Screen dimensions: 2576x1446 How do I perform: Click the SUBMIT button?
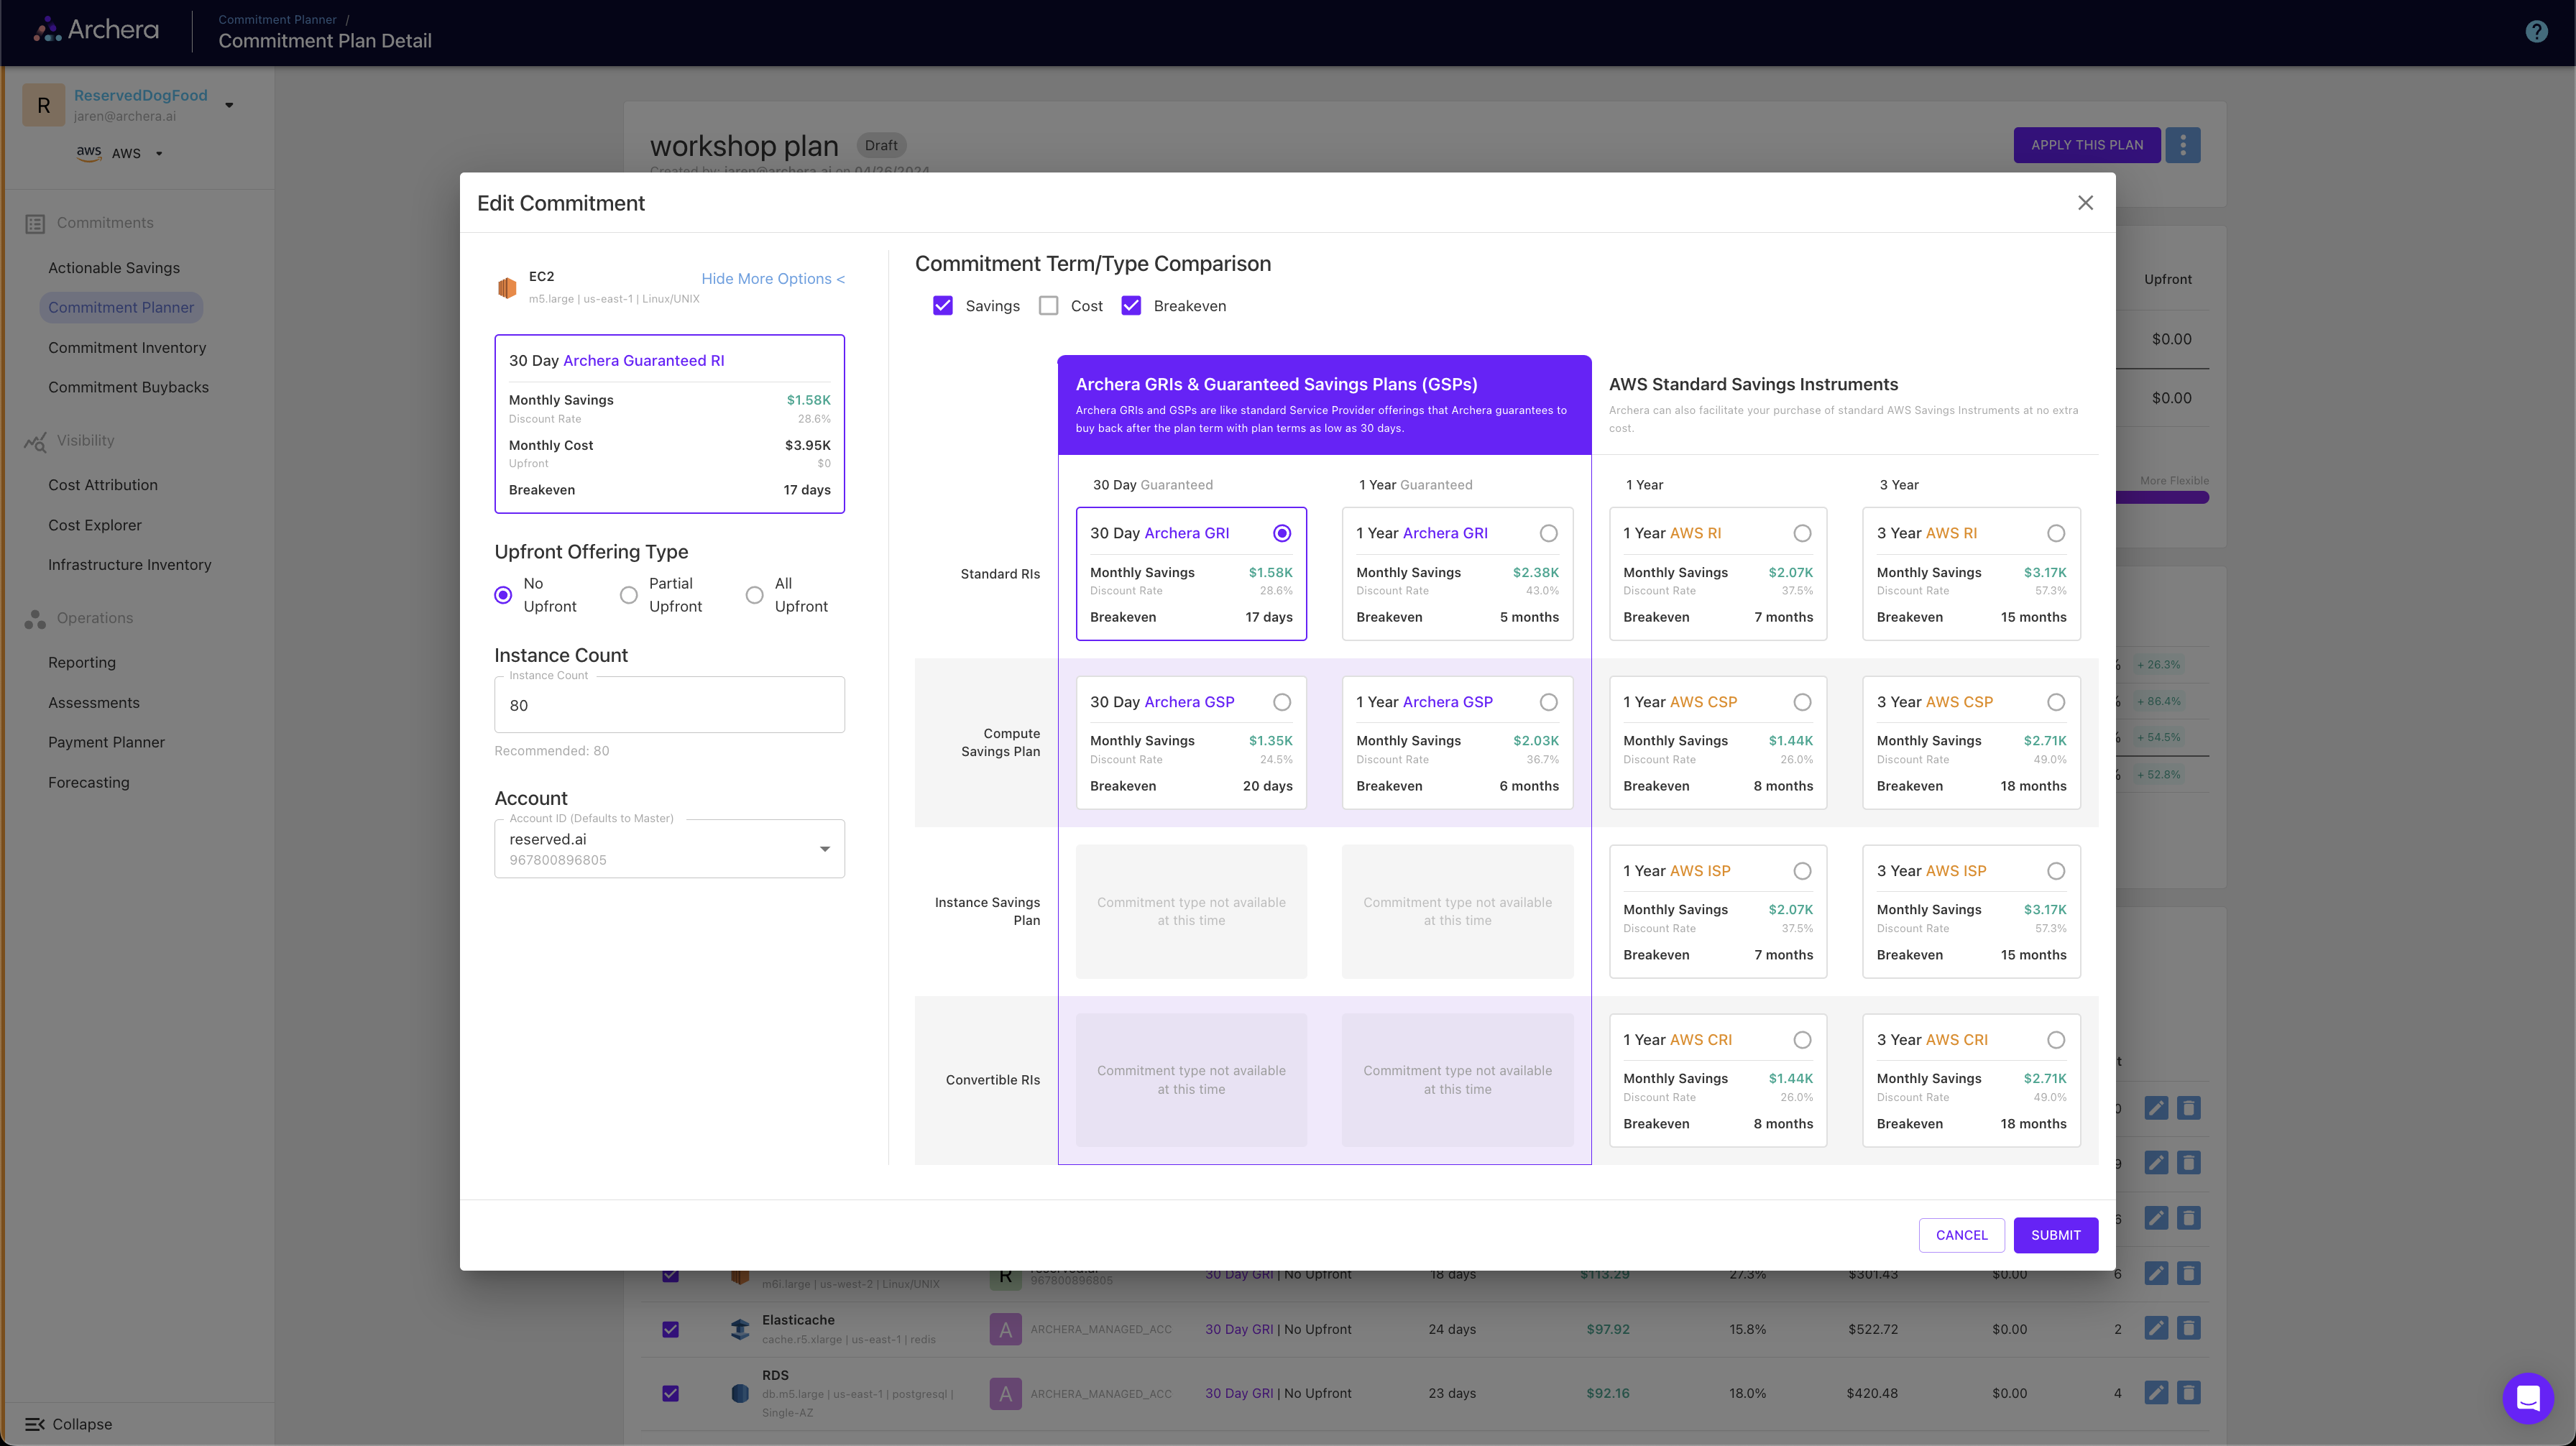pyautogui.click(x=2055, y=1235)
